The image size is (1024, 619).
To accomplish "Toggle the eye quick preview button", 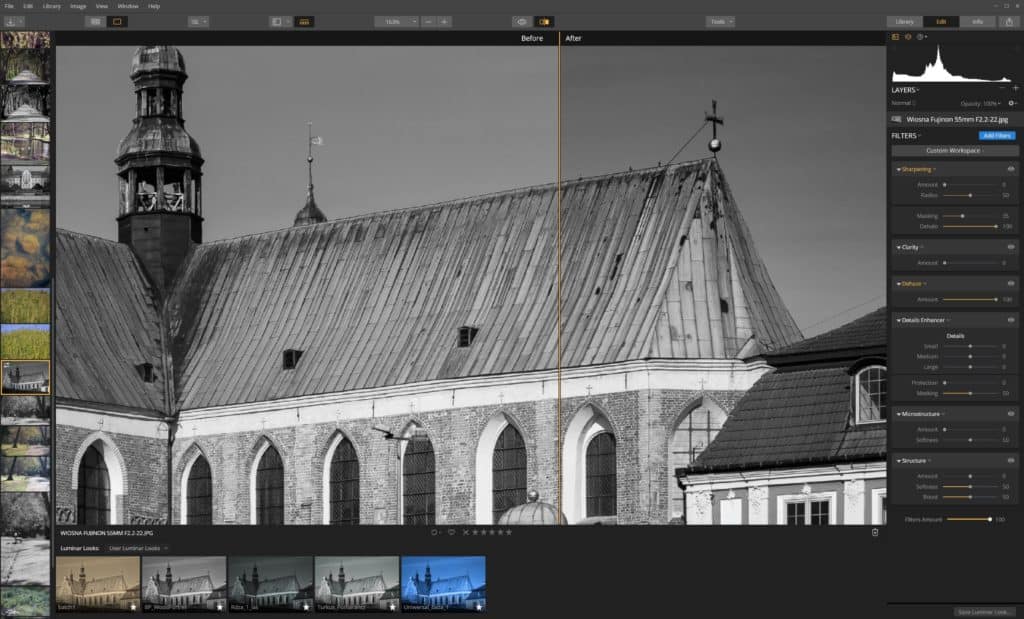I will click(x=521, y=21).
